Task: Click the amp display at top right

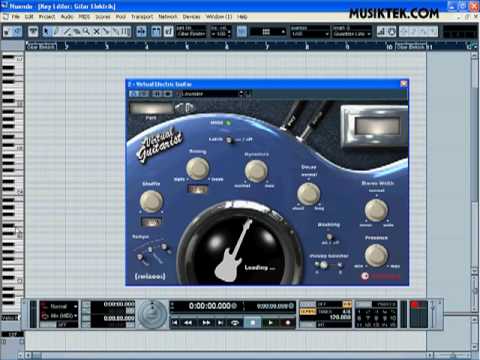Action: (x=377, y=126)
